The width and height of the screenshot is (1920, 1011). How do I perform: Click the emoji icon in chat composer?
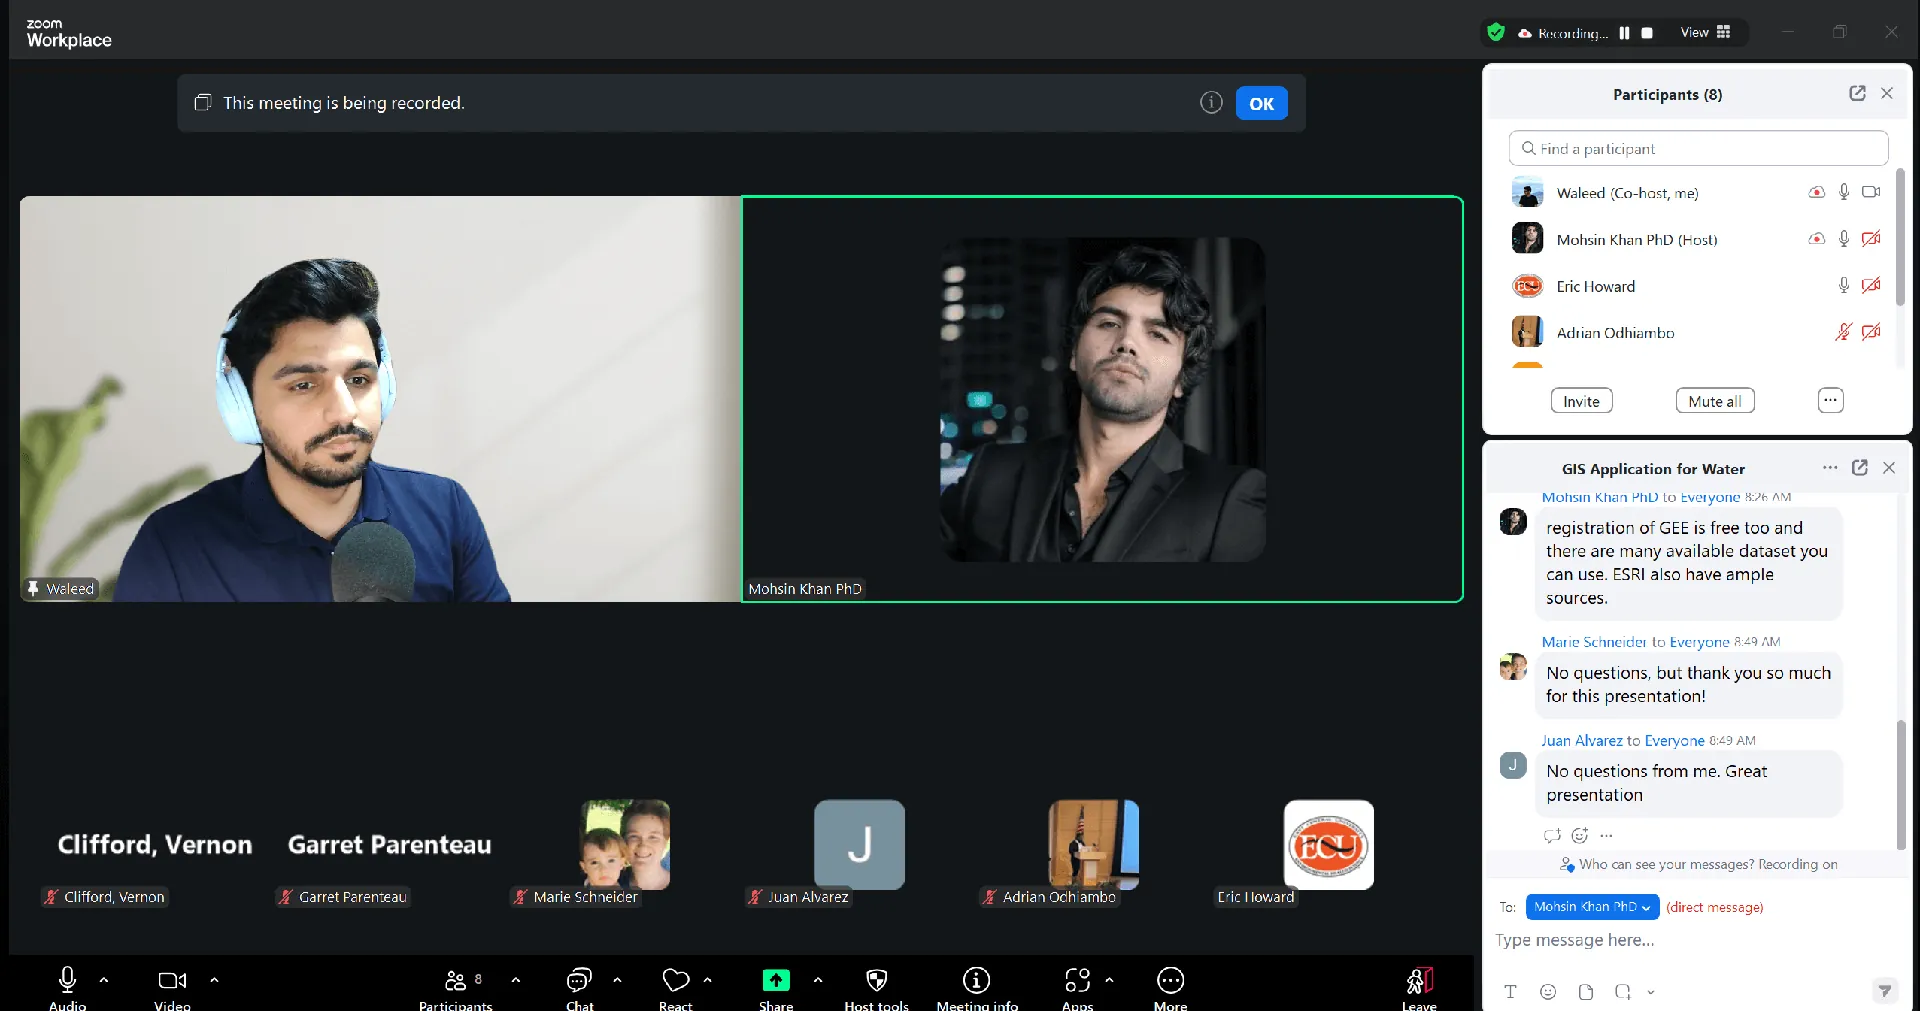1548,991
